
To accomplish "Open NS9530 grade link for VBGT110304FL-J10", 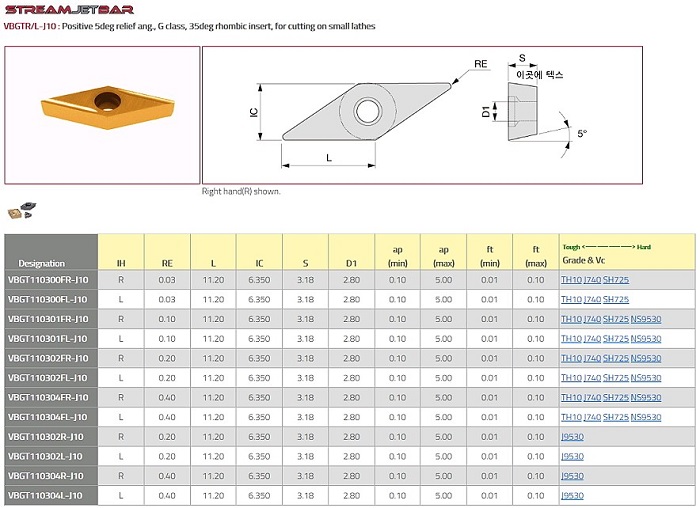I will click(x=646, y=417).
